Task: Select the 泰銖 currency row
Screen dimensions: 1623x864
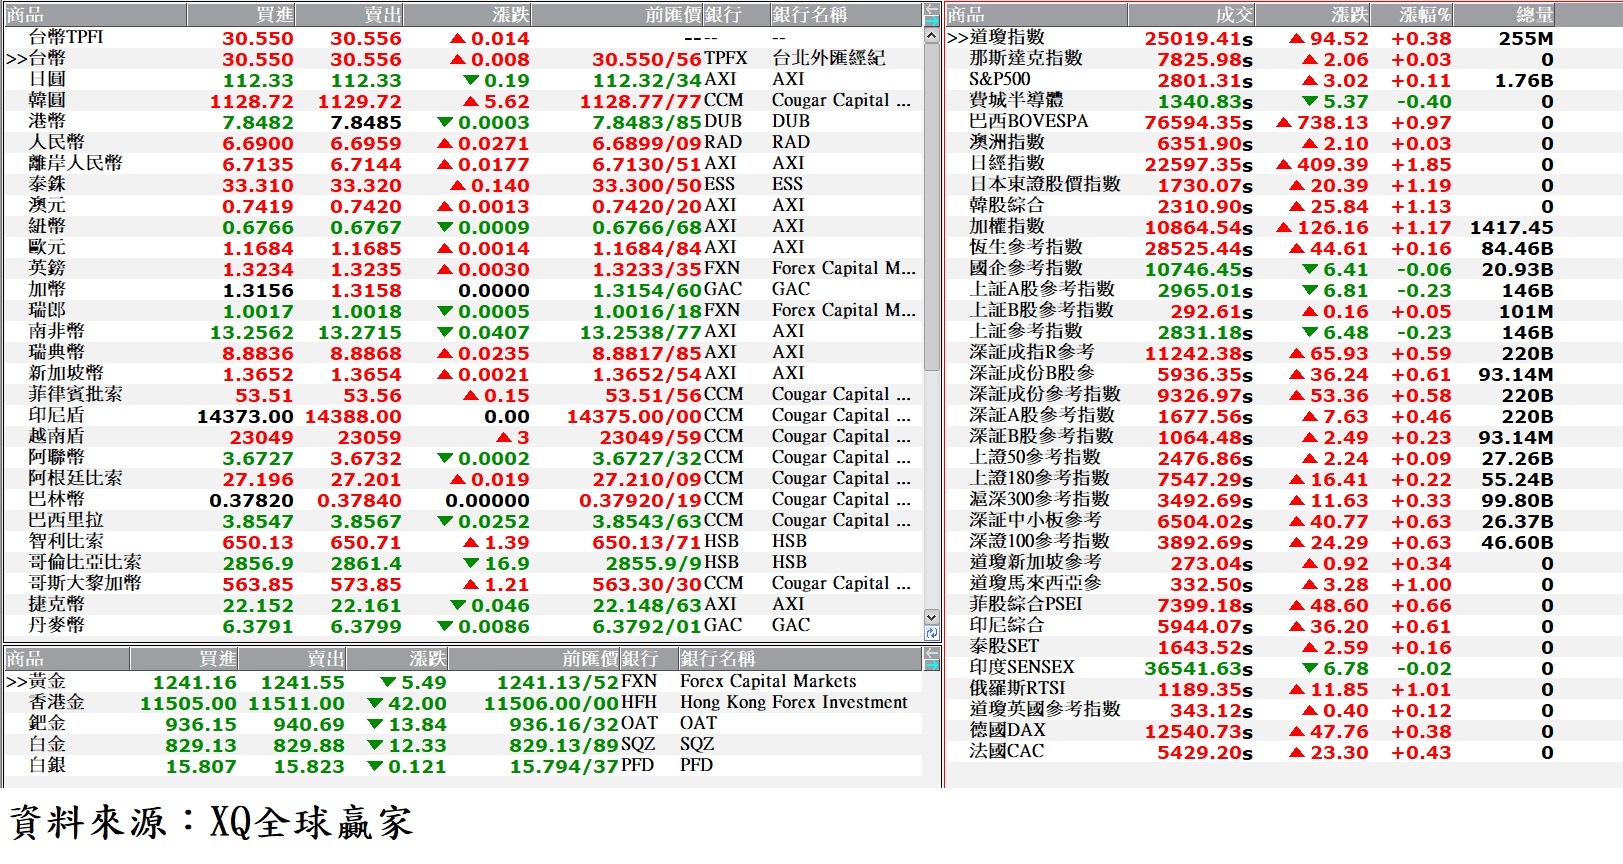Action: (x=462, y=184)
